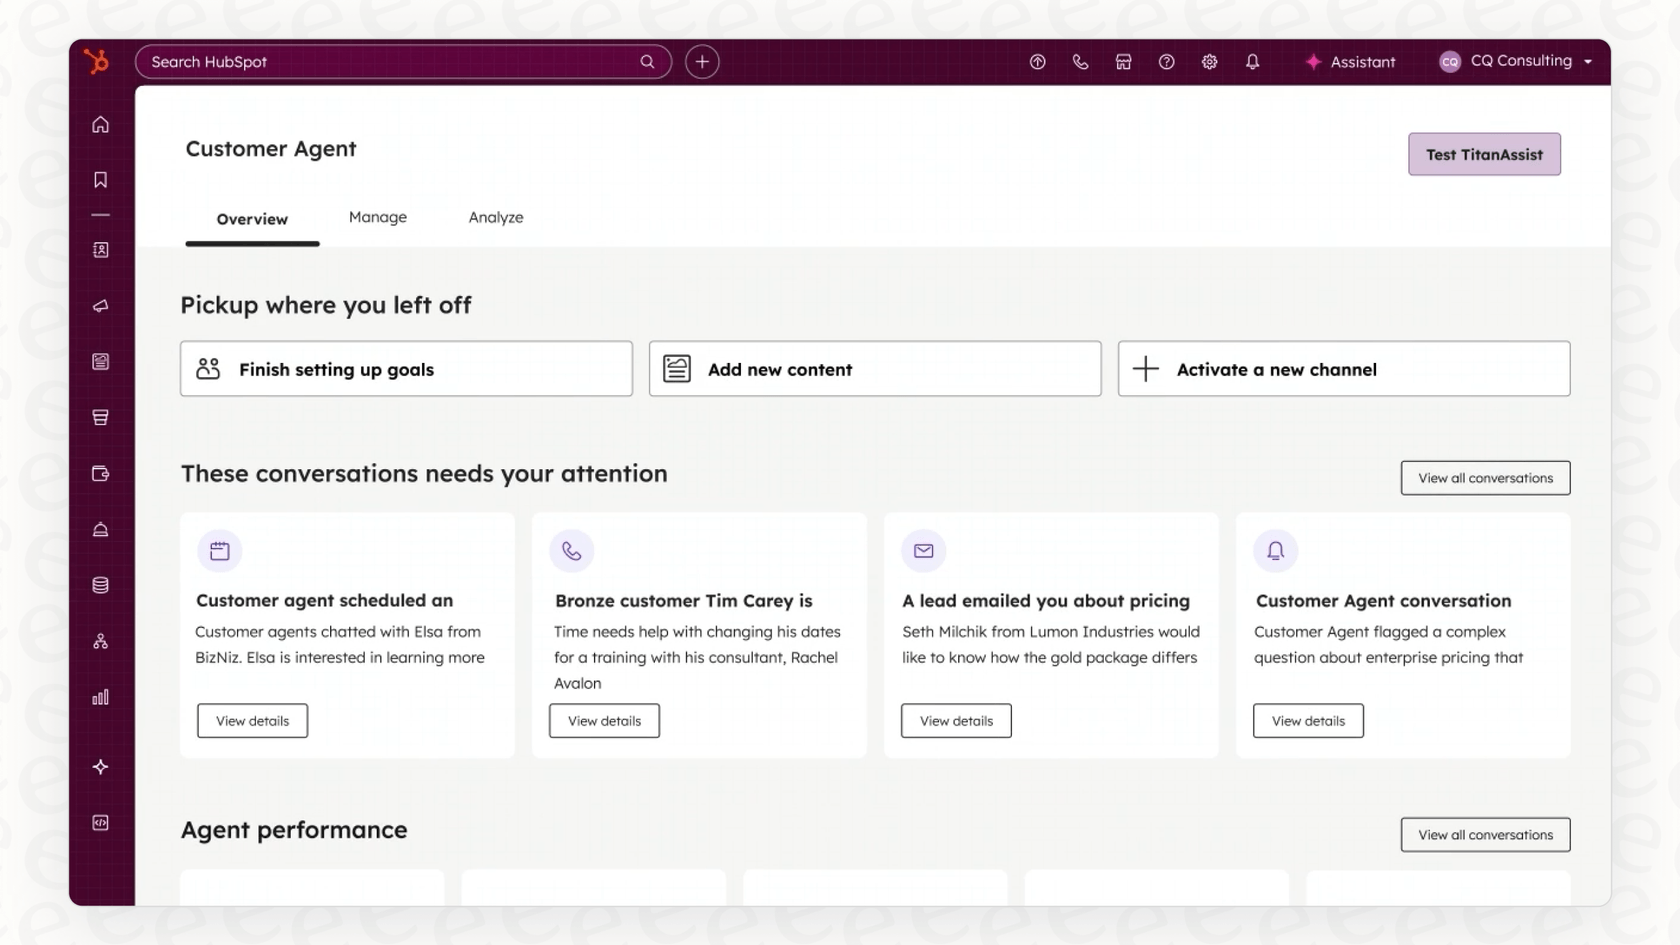Select the Commerce icon in the sidebar
The image size is (1680, 945).
(x=100, y=417)
